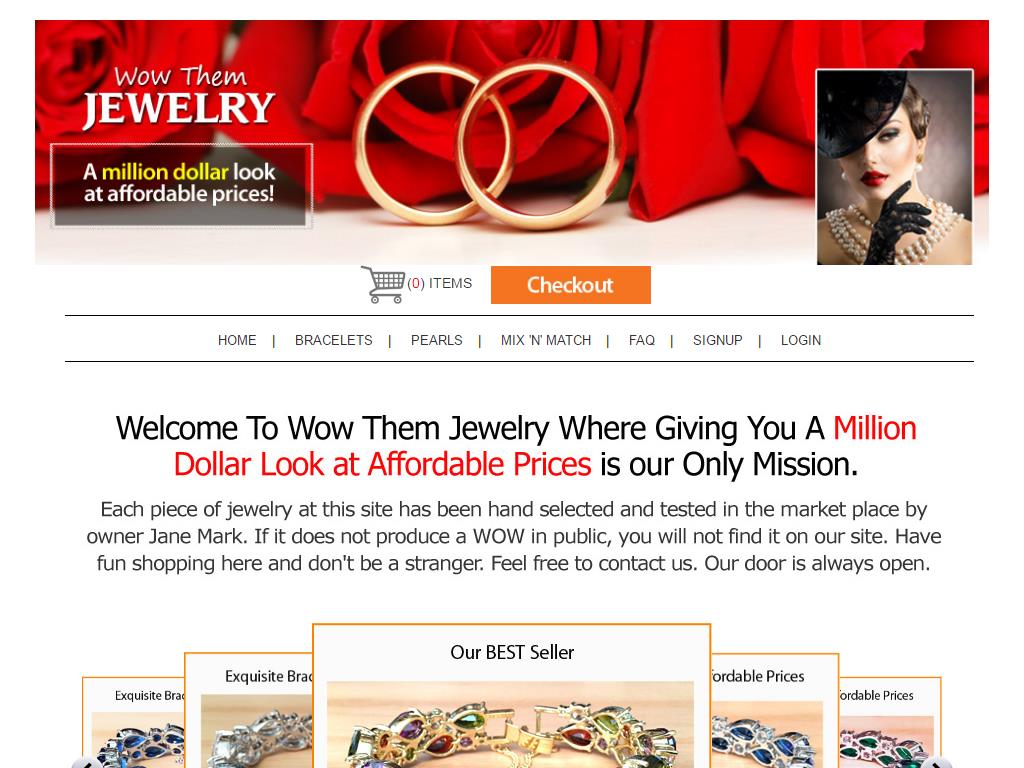Open the MIX 'N' MATCH page
The height and width of the screenshot is (768, 1024).
pos(546,340)
